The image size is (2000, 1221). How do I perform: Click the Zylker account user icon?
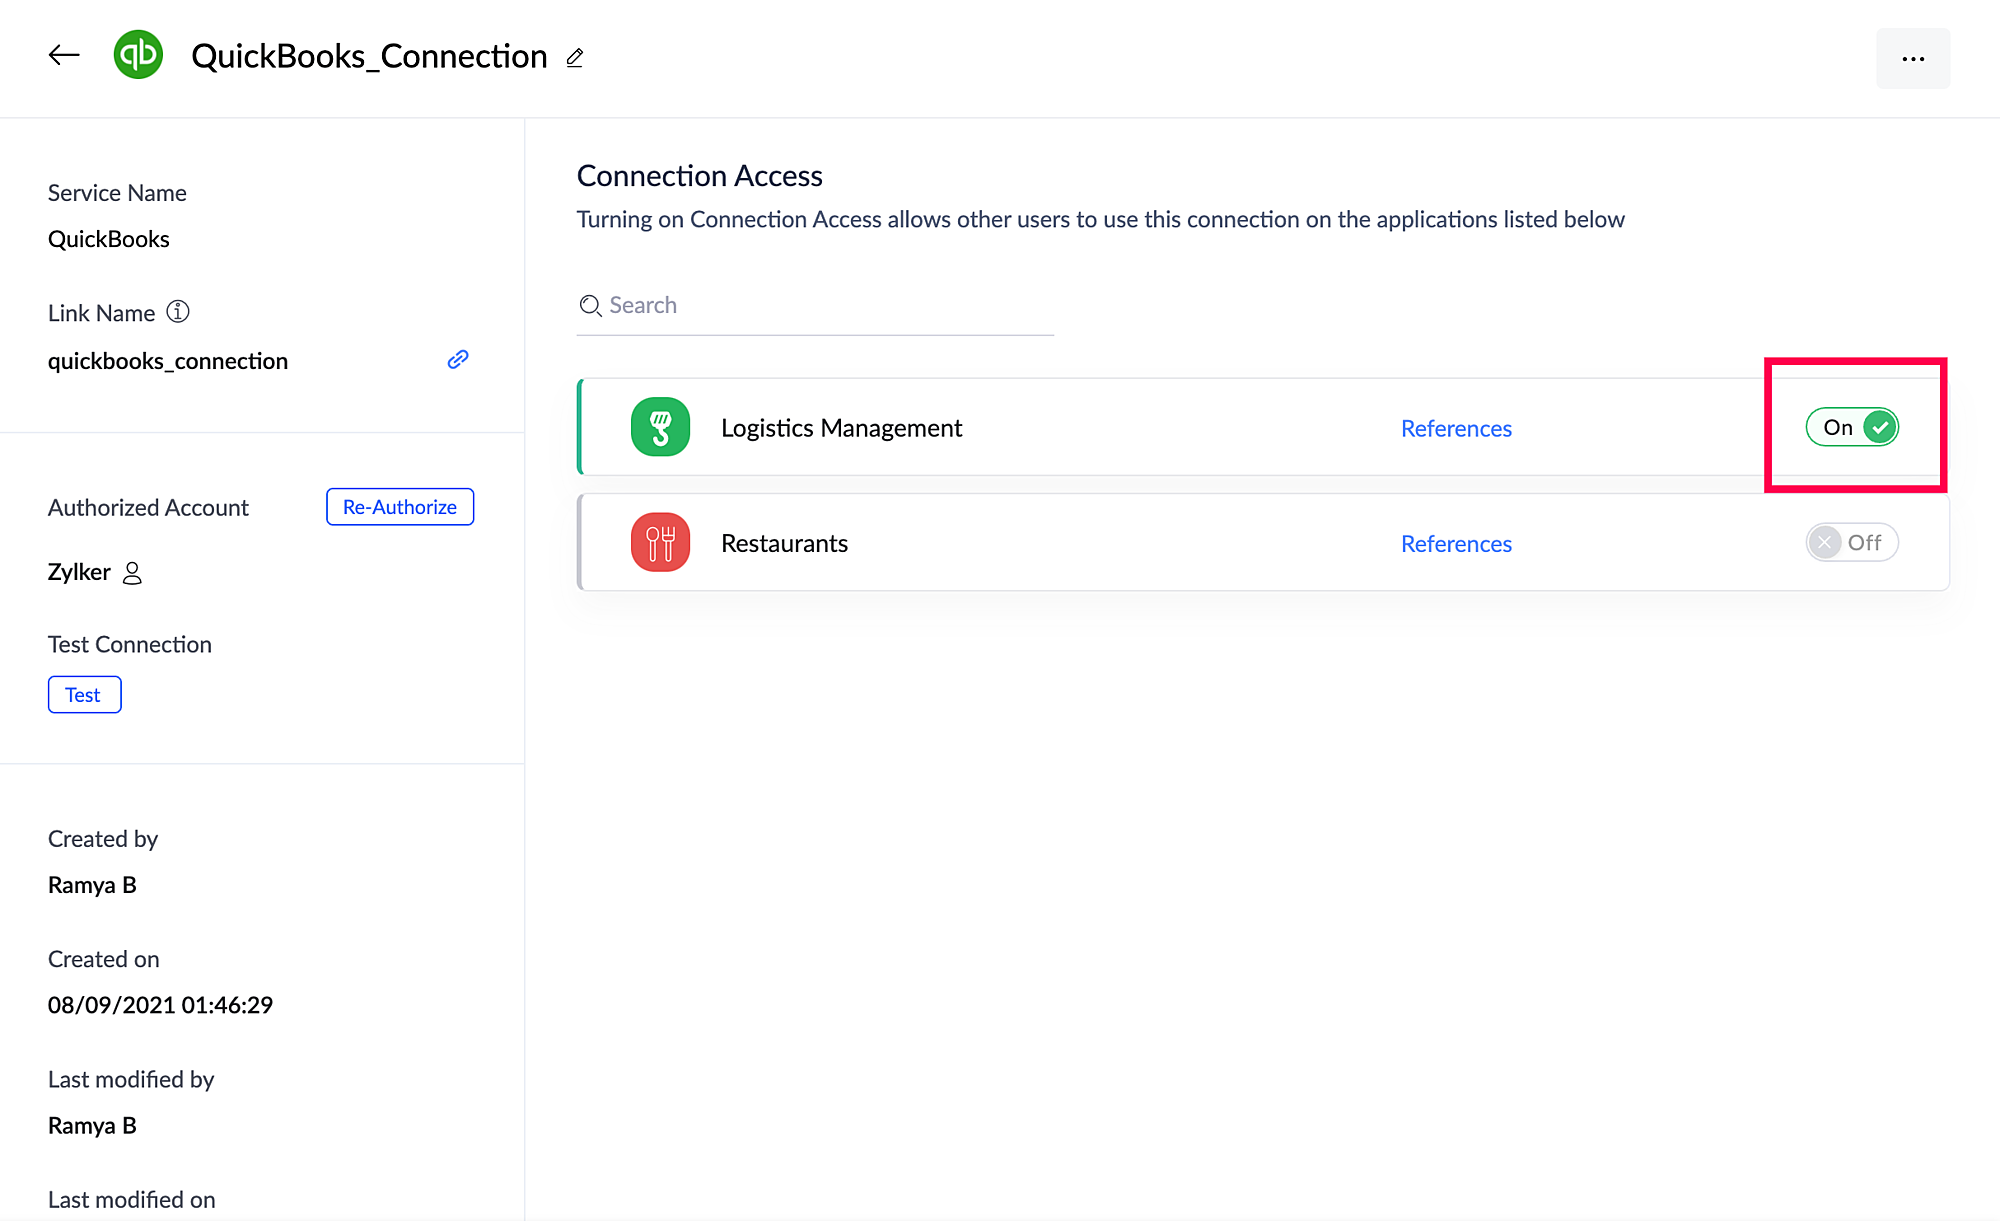pos(132,573)
